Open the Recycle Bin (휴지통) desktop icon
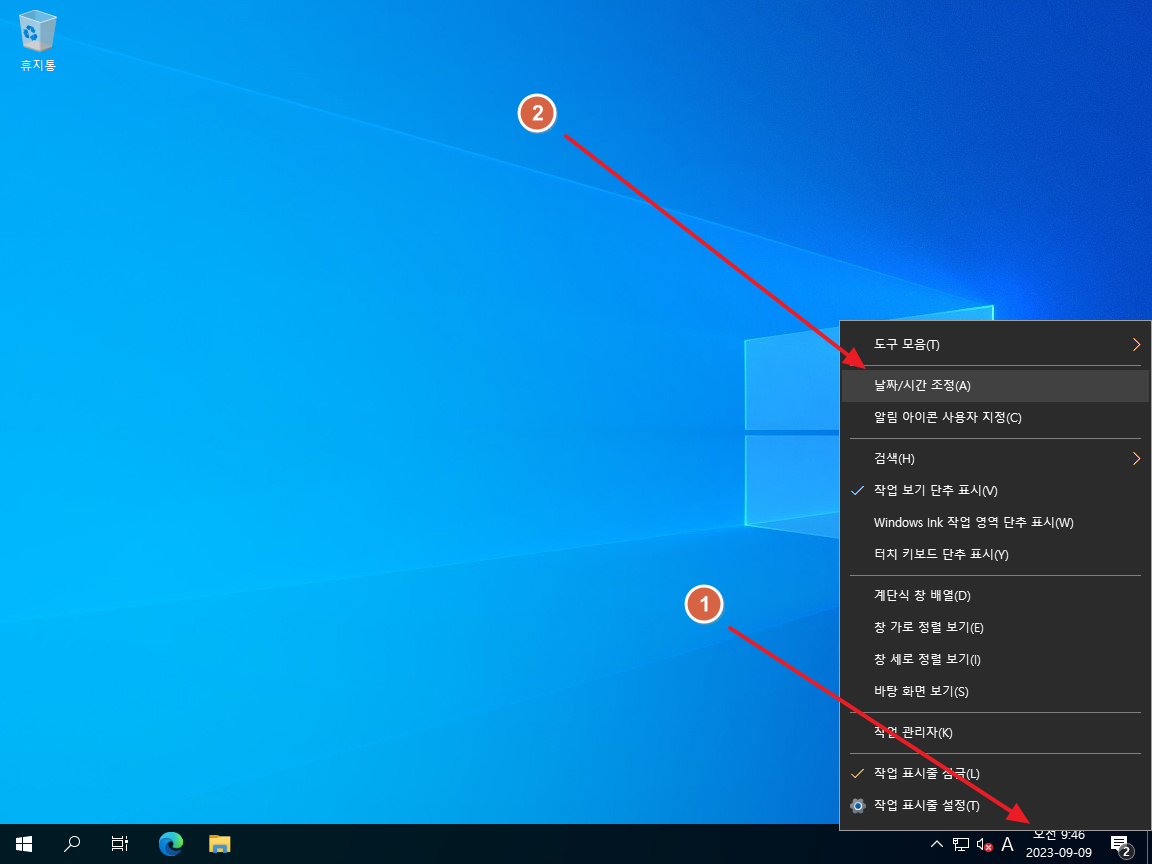The height and width of the screenshot is (864, 1152). (37, 40)
